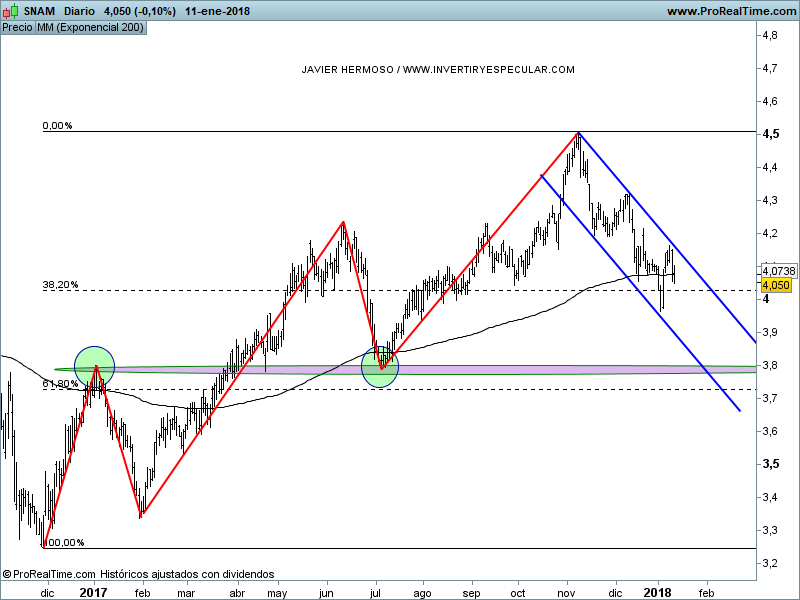Click the 38,20% Fibonacci level label
This screenshot has width=800, height=600.
60,285
